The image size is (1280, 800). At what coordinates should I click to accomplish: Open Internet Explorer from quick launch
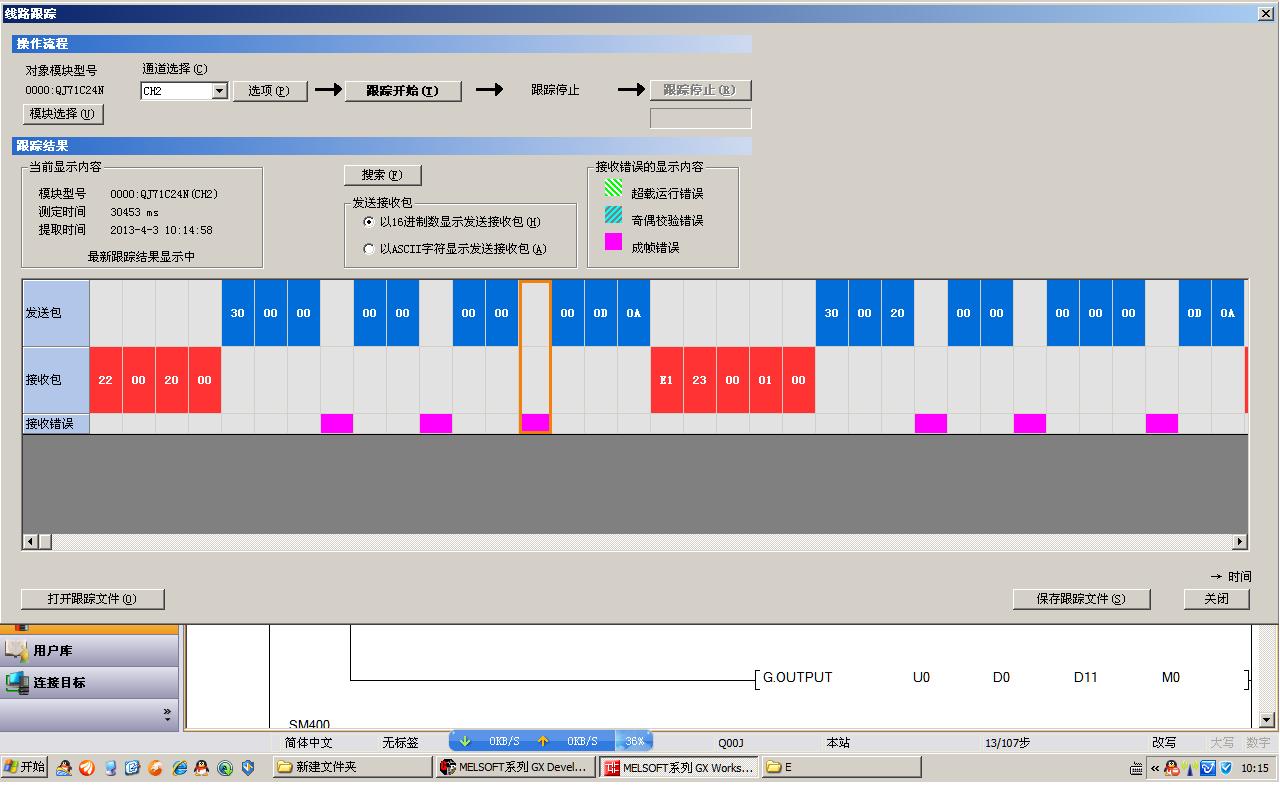tap(179, 768)
